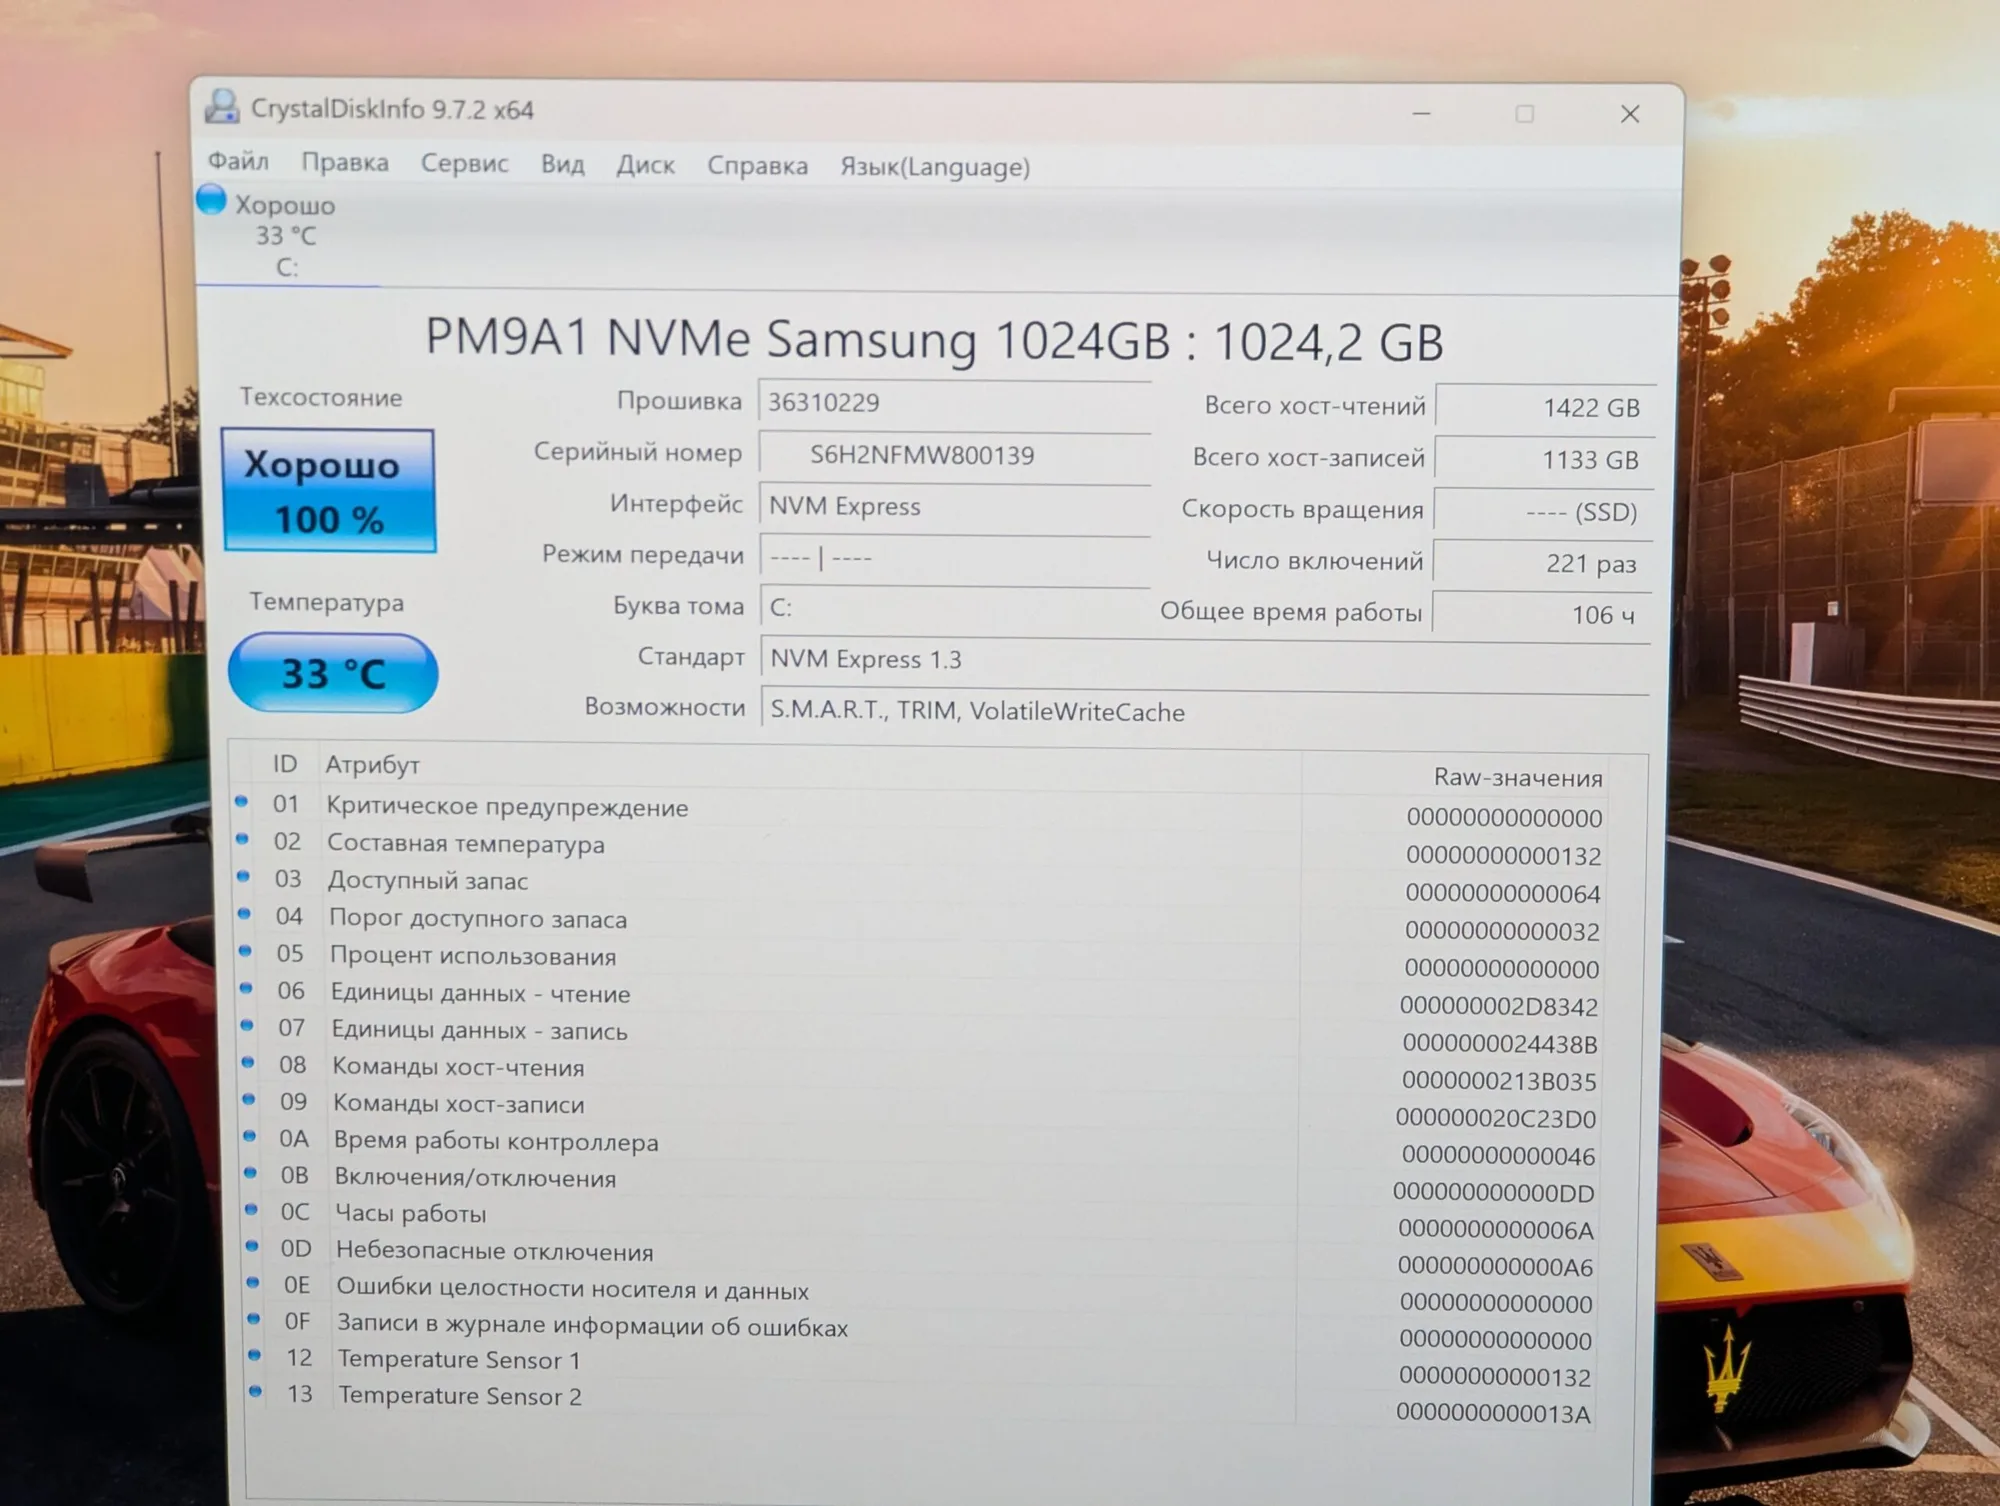Screen dimensions: 2000x1506
Task: Click the blue dot beside Temperature Sensor 2
Action: coord(256,1391)
